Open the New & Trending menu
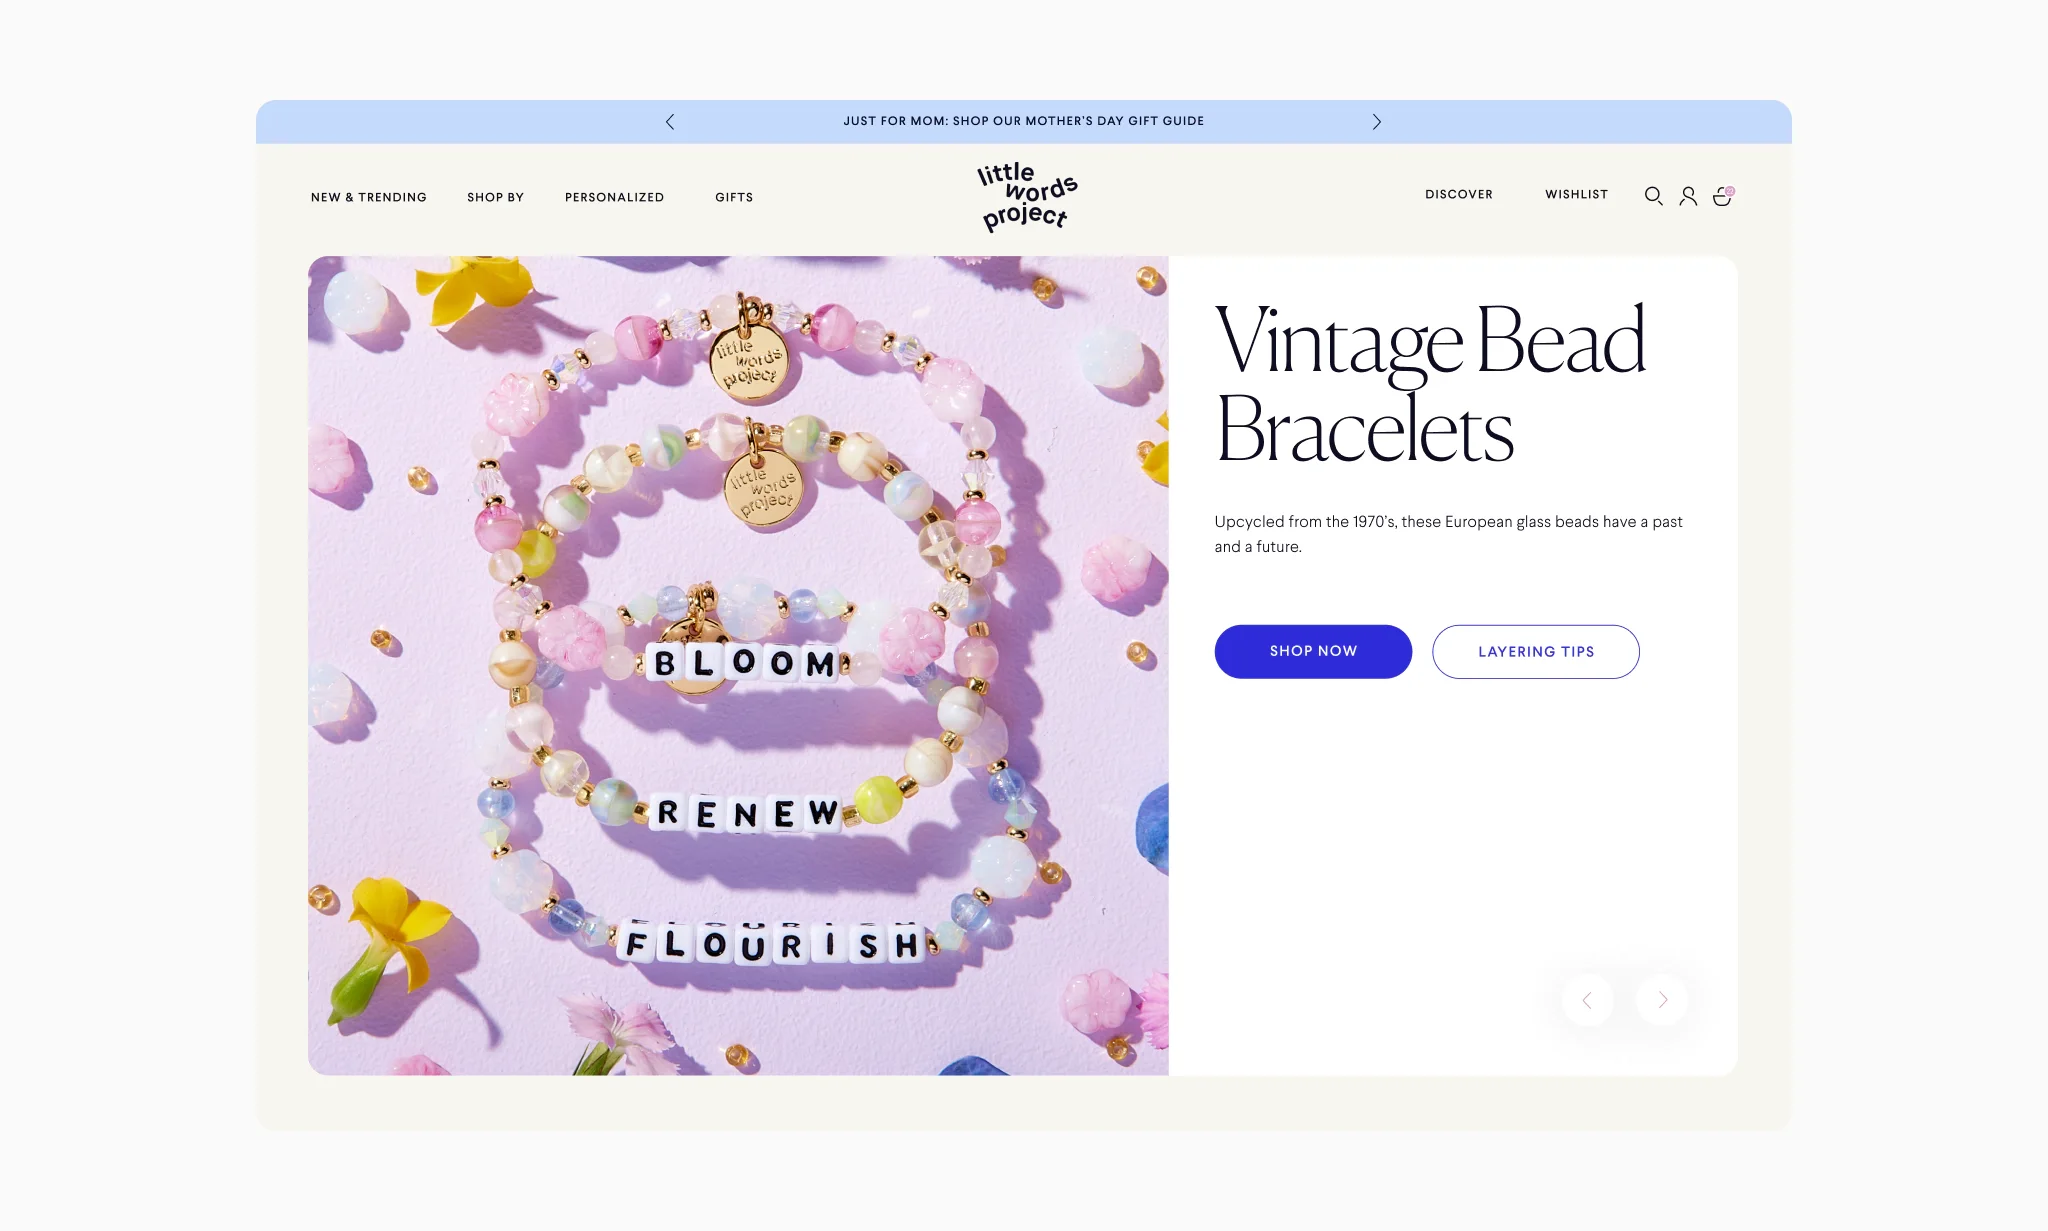The width and height of the screenshot is (2048, 1231). (369, 197)
